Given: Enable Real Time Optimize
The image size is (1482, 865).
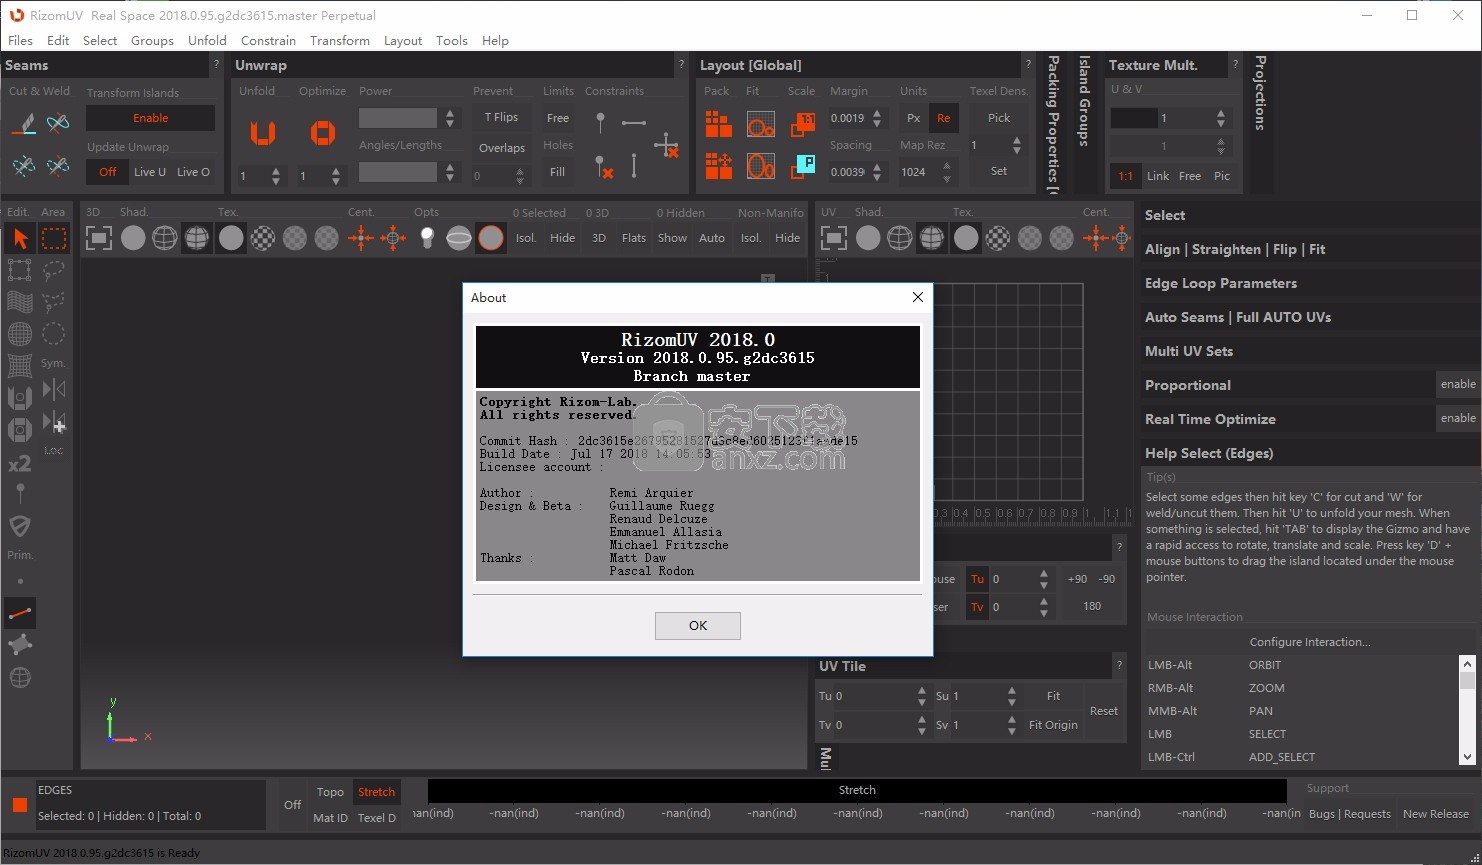Looking at the screenshot, I should (x=1457, y=418).
